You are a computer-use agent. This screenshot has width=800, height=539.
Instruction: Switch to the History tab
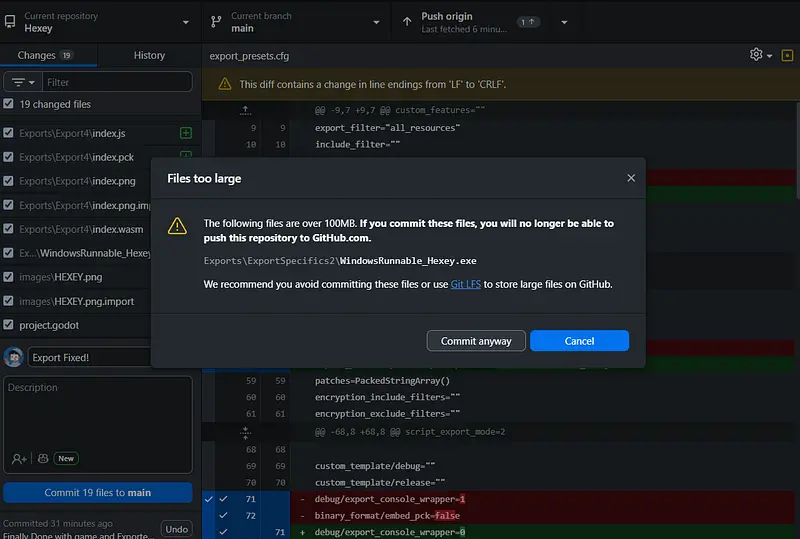coord(149,56)
